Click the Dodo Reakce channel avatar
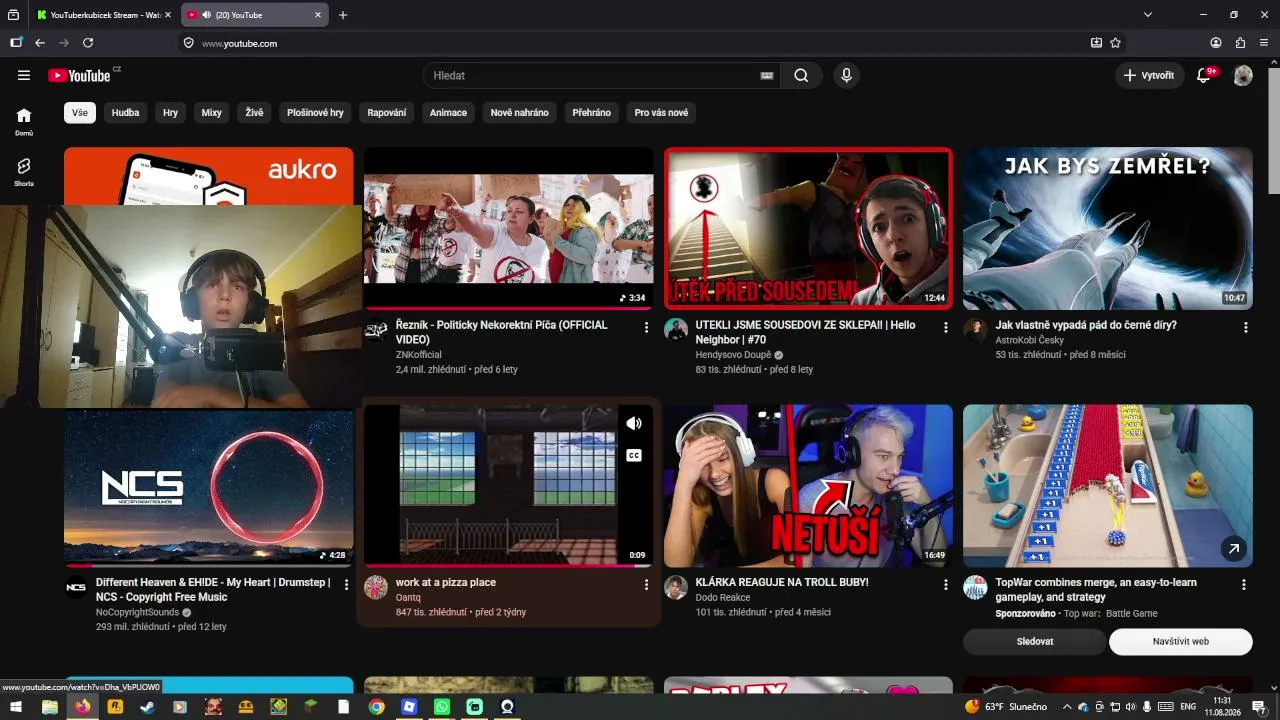This screenshot has width=1280, height=720. point(676,587)
